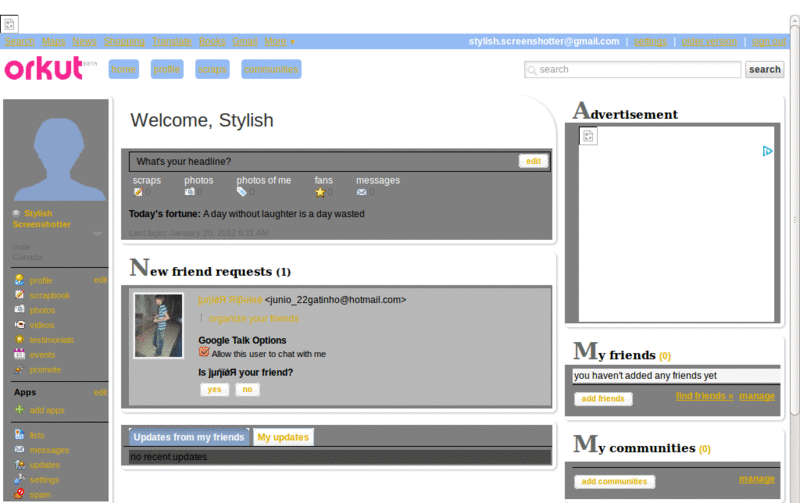Open the Translate link in the top bar
Viewport: 800px width, 503px height.
pyautogui.click(x=172, y=41)
